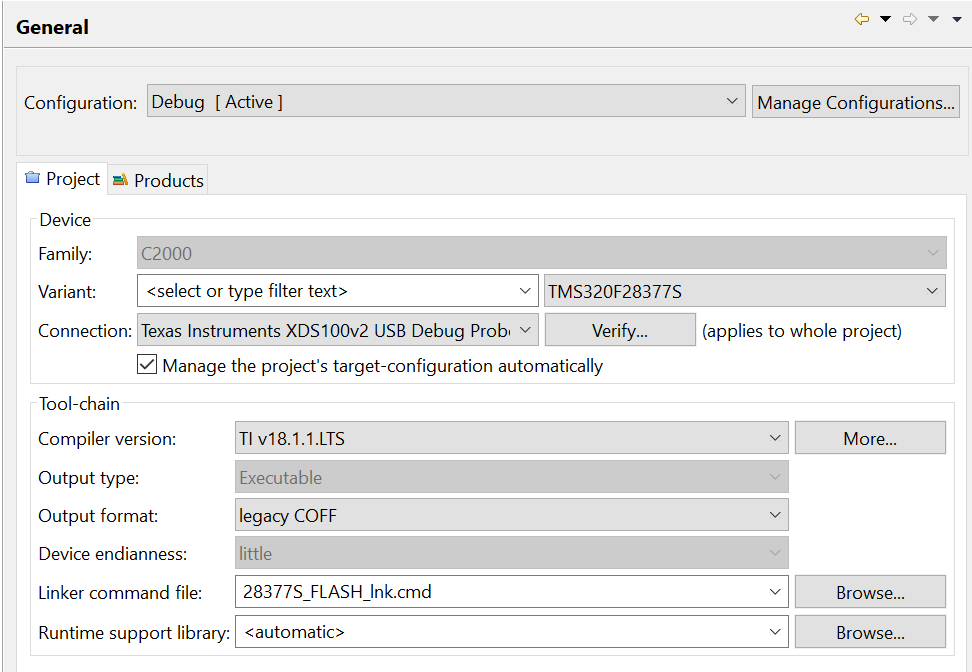Click the grey forward navigation arrow
This screenshot has height=672, width=972.
910,19
